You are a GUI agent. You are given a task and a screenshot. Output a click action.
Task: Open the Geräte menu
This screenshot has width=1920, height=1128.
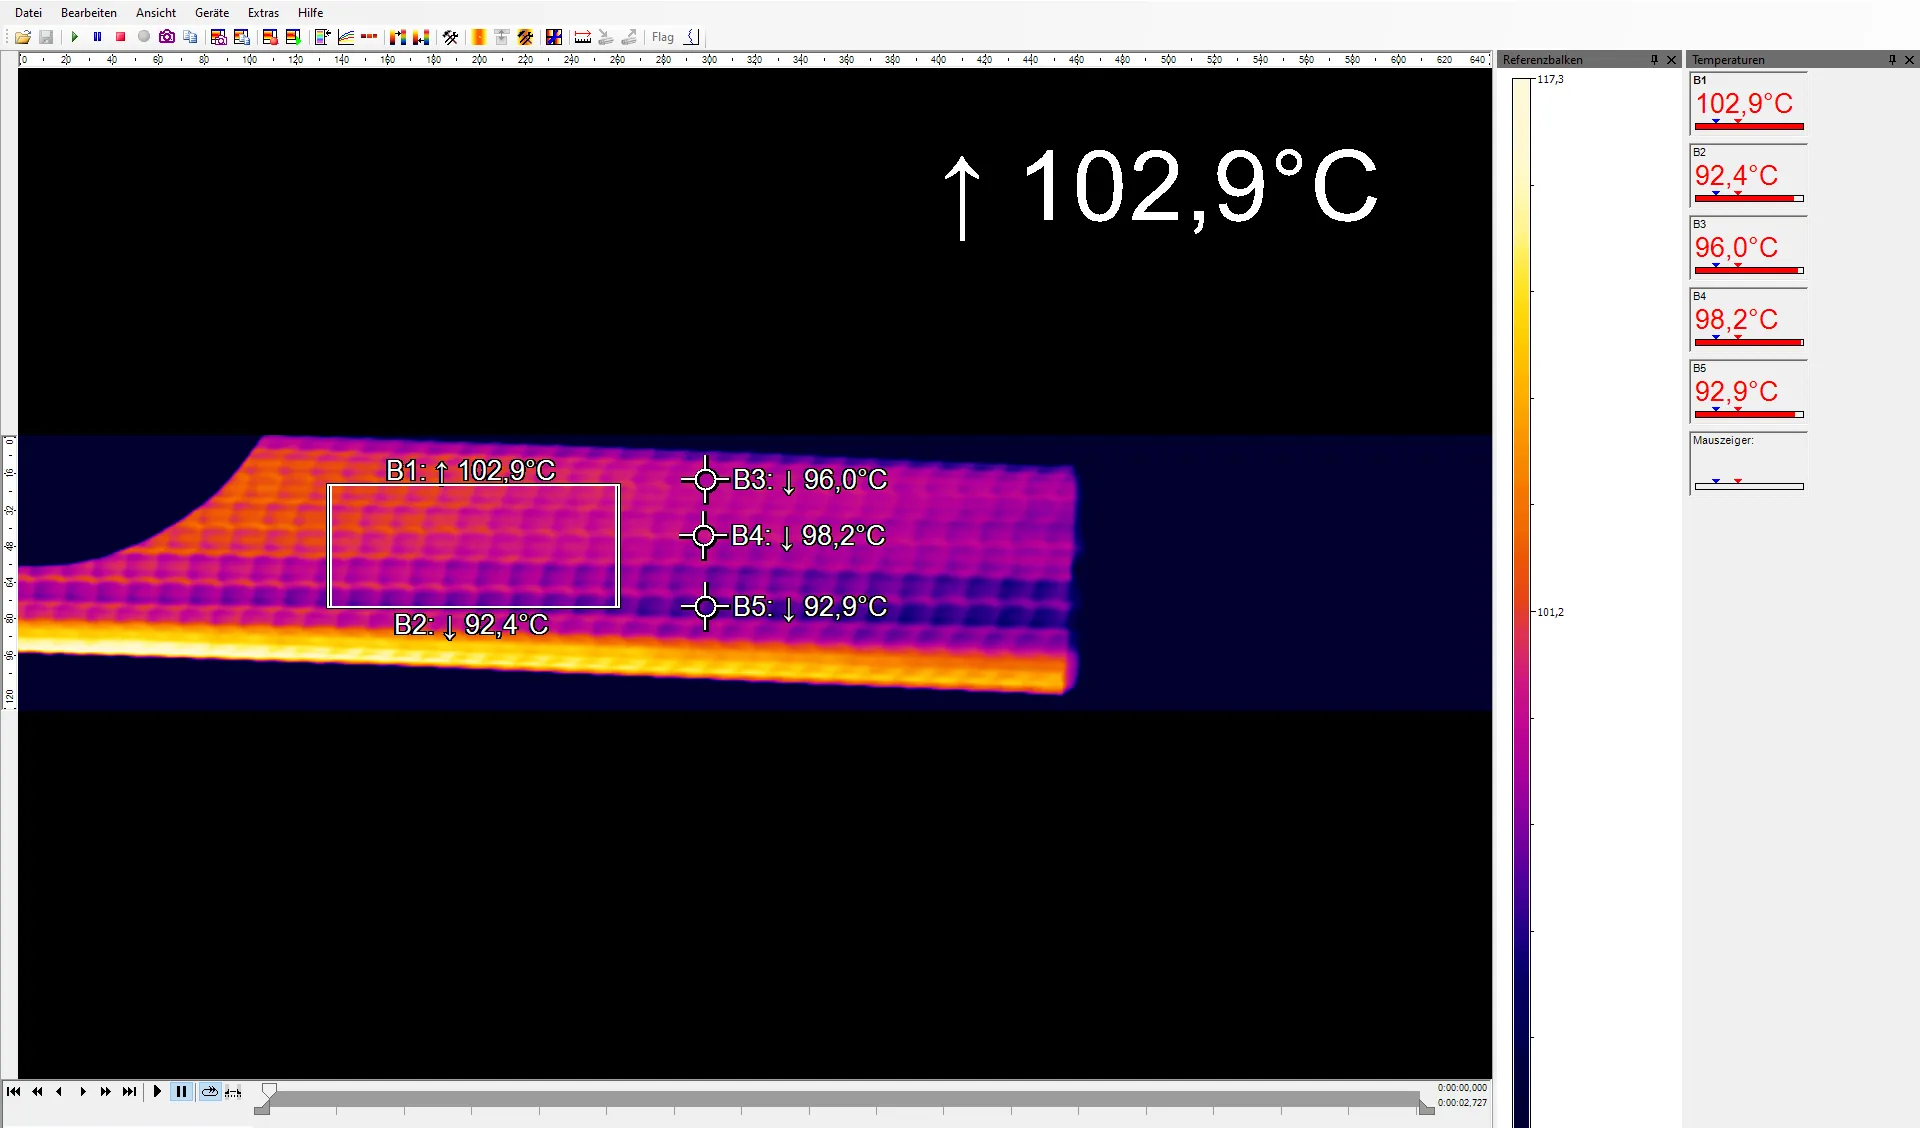[211, 13]
